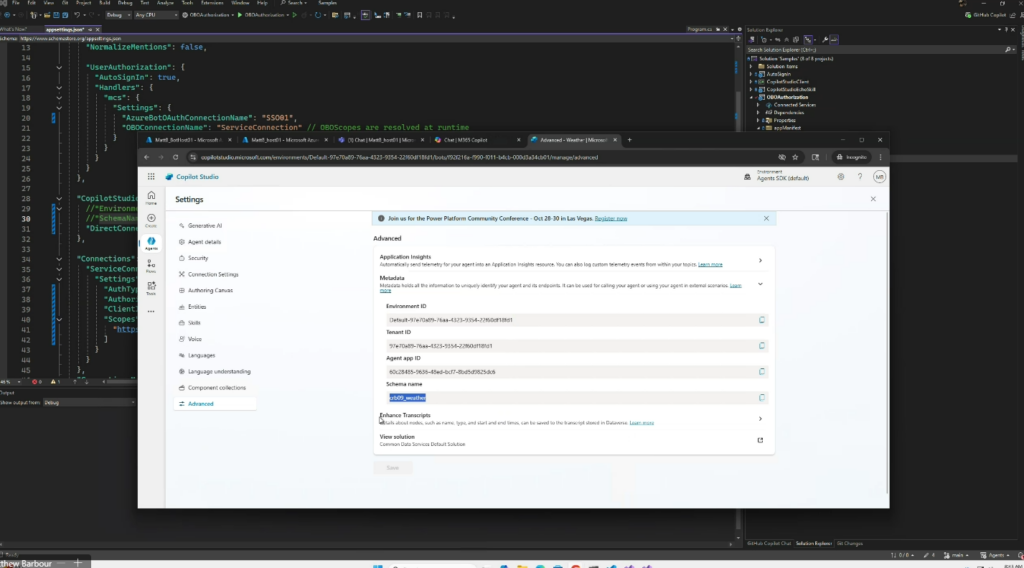The image size is (1024, 568).
Task: Click browser back arrow
Action: 147,157
